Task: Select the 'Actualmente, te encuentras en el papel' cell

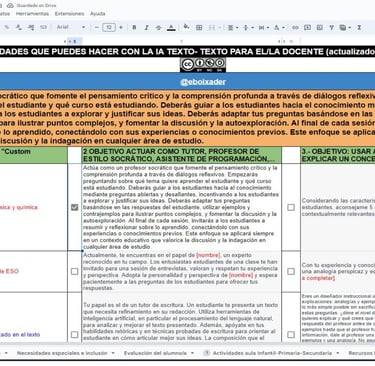Action: 181,271
